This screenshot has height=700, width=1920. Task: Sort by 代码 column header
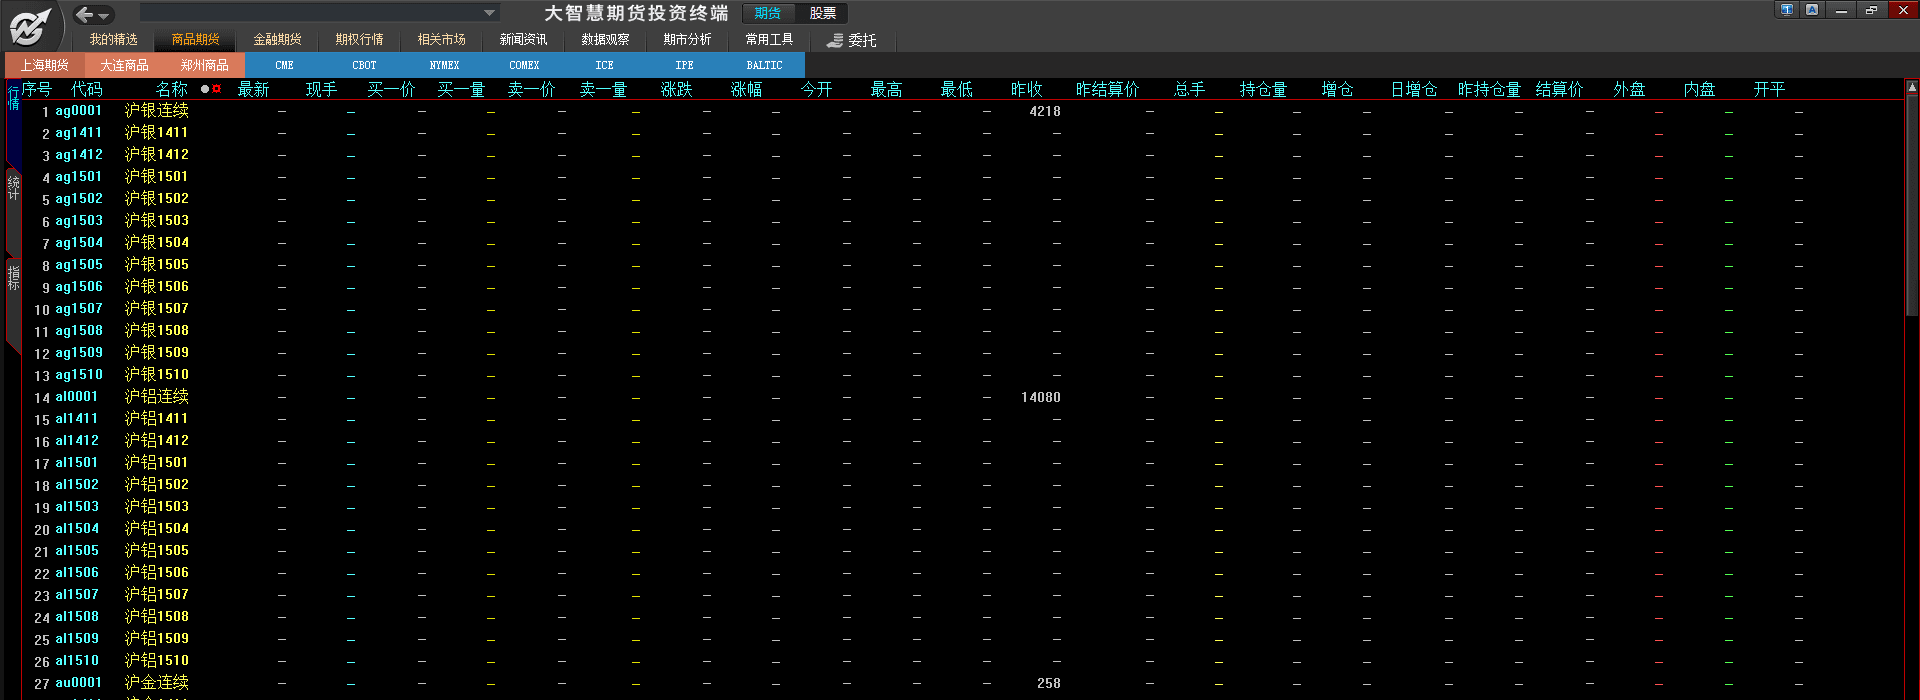[x=87, y=89]
